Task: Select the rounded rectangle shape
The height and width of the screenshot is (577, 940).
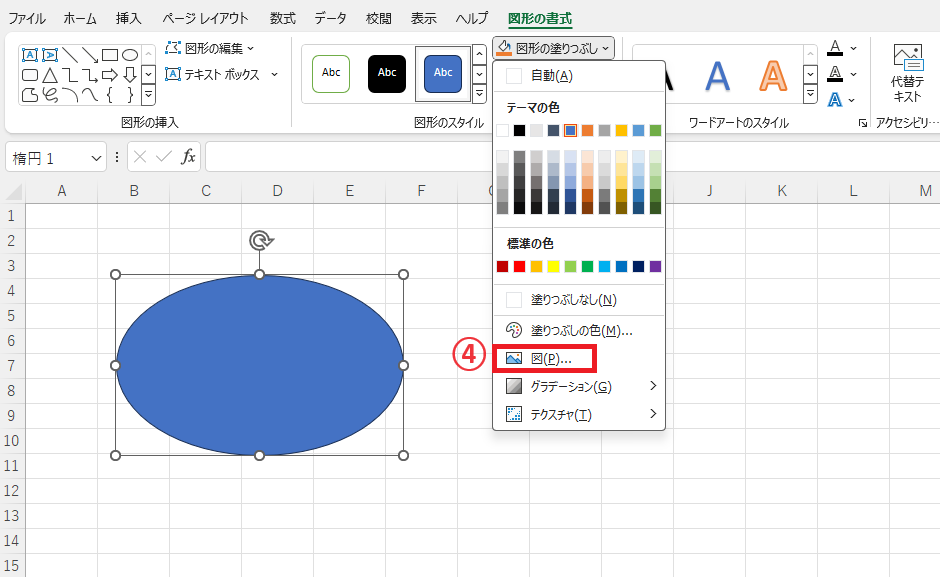Action: [30, 75]
